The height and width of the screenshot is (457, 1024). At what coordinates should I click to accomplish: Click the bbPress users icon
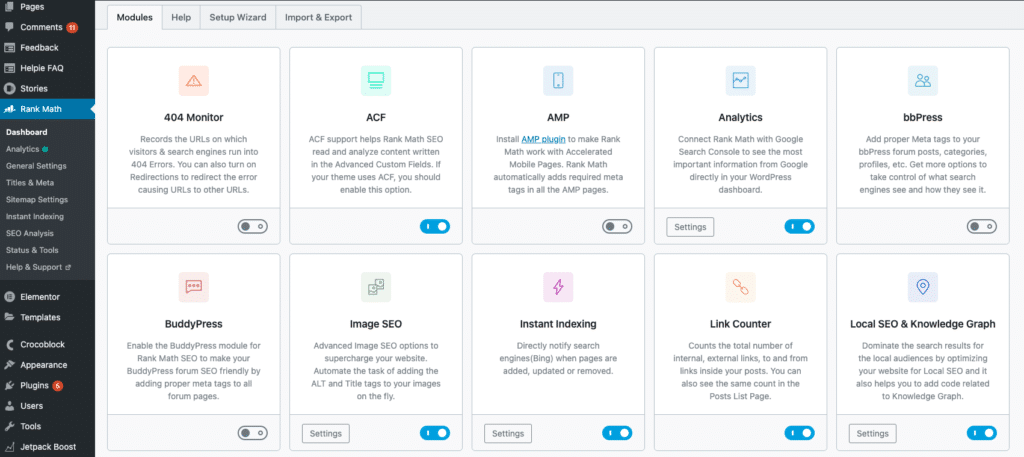point(923,80)
